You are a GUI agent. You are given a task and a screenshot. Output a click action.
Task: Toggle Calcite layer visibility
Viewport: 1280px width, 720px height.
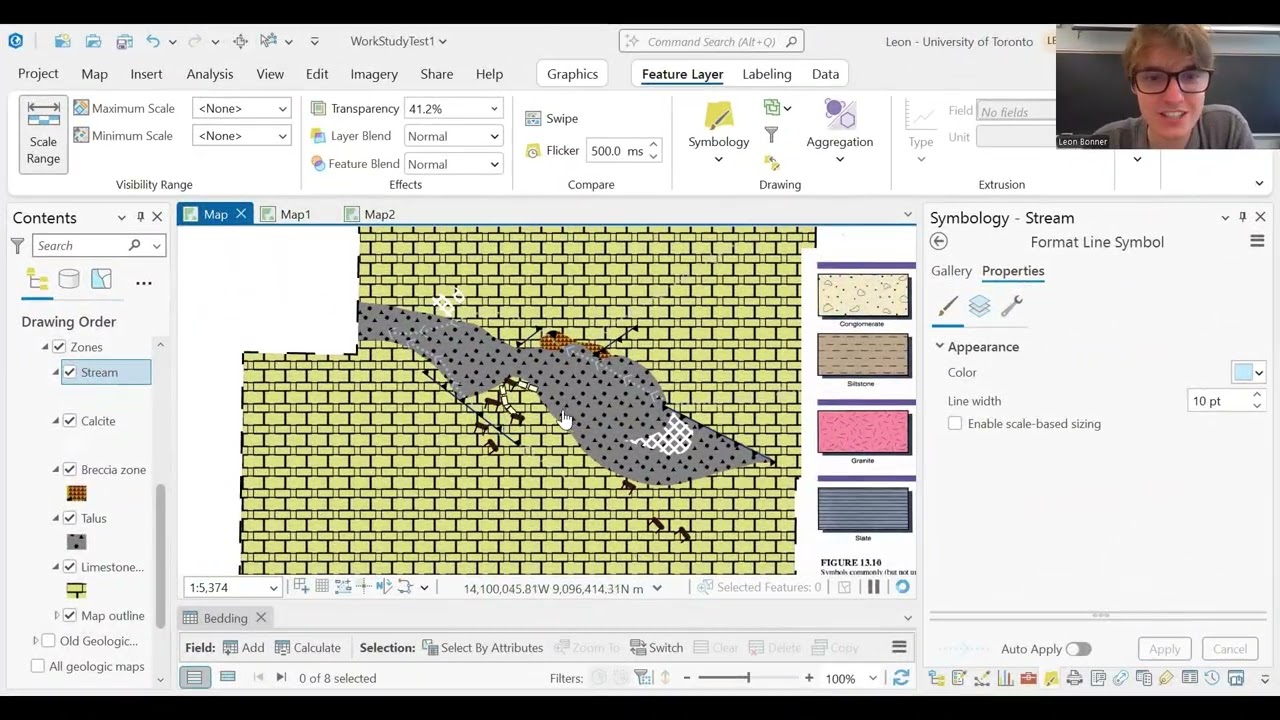(x=70, y=421)
